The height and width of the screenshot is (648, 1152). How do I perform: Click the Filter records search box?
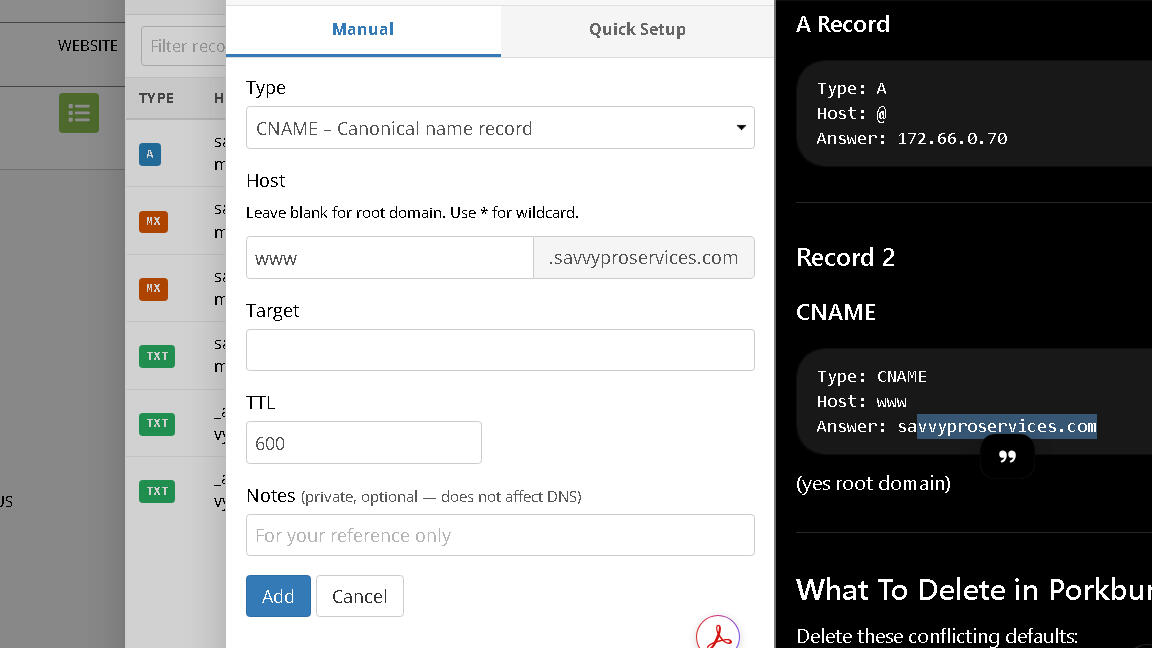[x=186, y=46]
